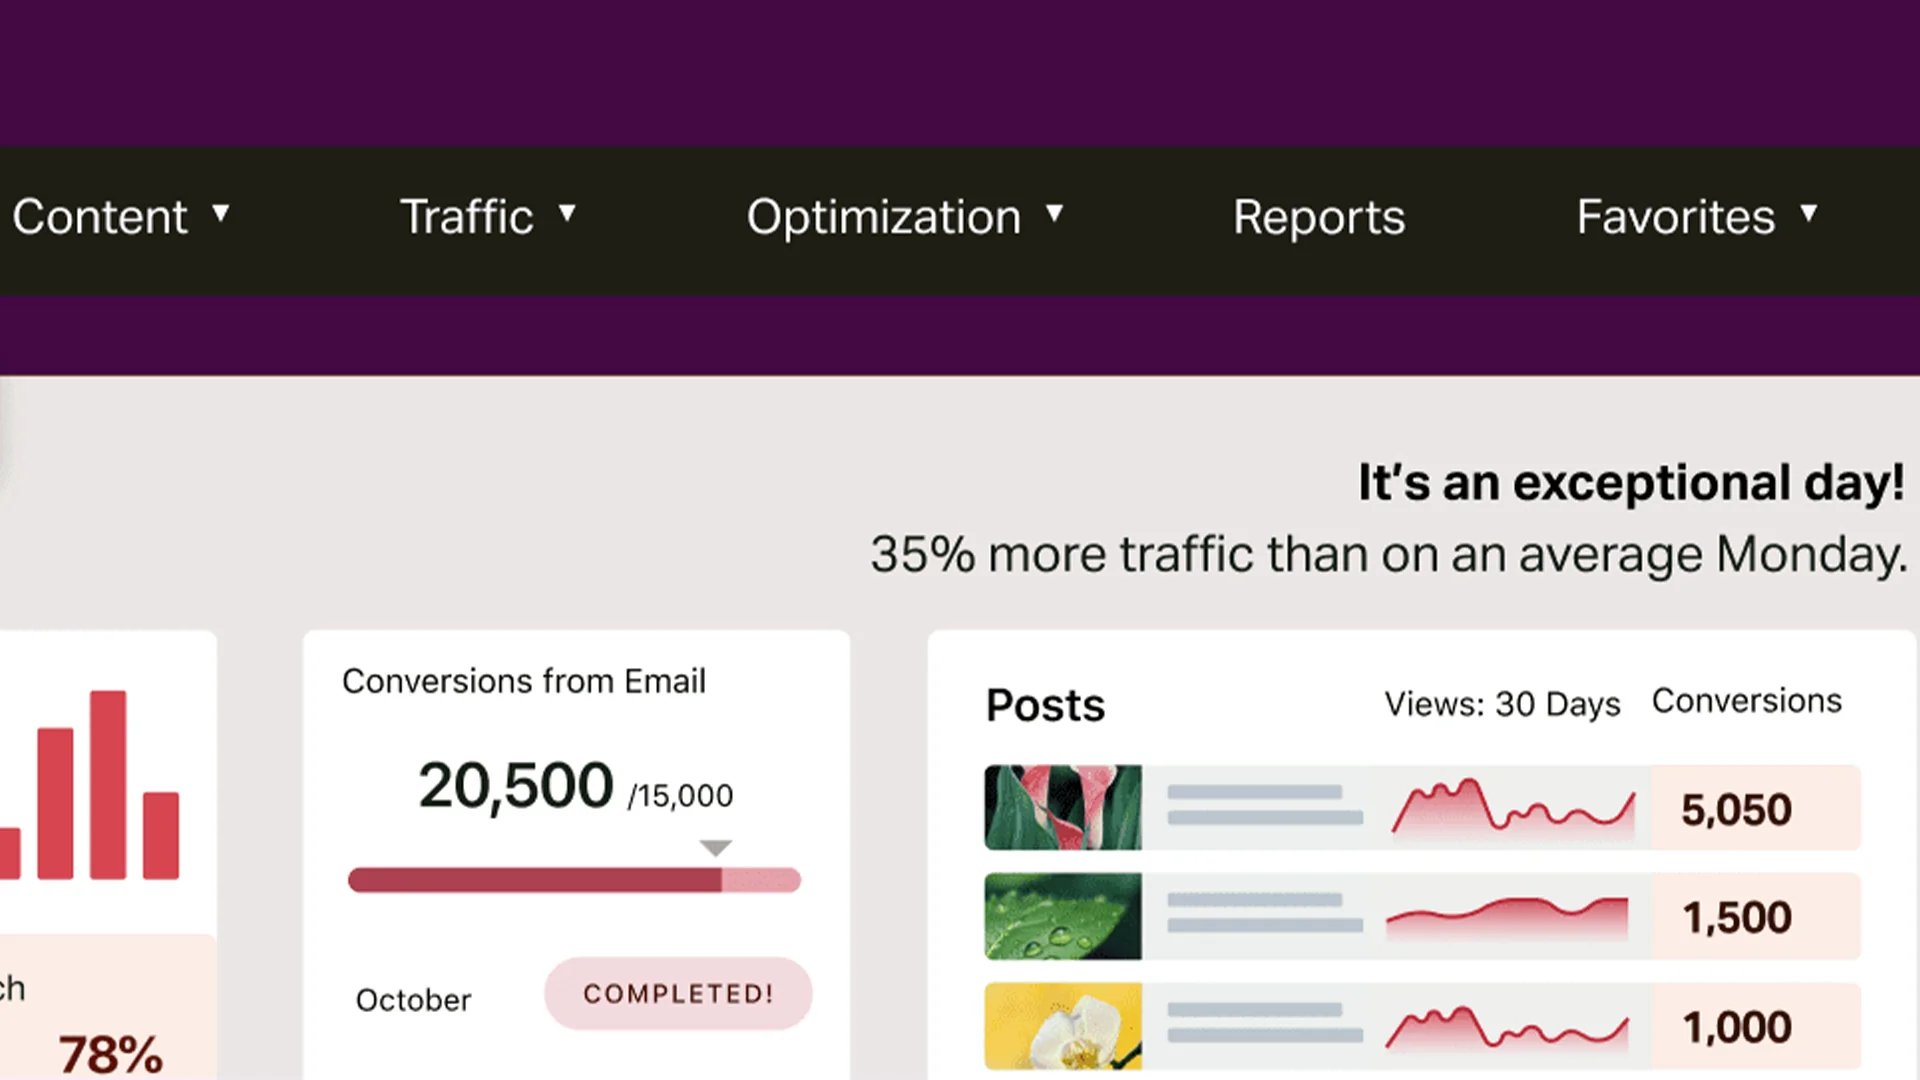This screenshot has width=1920, height=1080.
Task: Click the 1,500 conversions value
Action: (x=1737, y=917)
